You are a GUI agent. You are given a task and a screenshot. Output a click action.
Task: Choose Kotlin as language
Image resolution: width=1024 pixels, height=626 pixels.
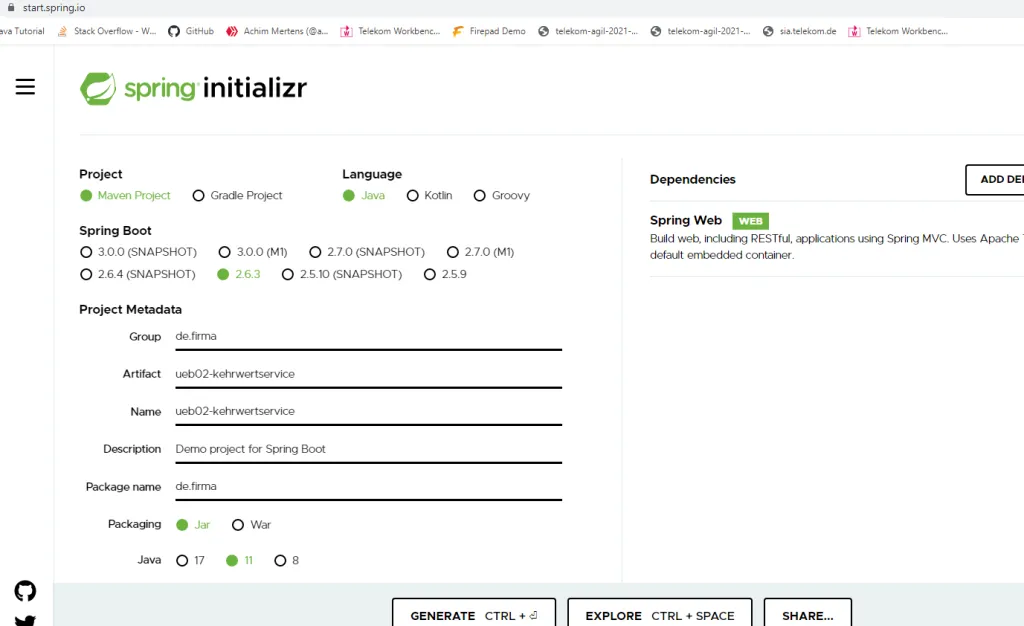pos(429,195)
